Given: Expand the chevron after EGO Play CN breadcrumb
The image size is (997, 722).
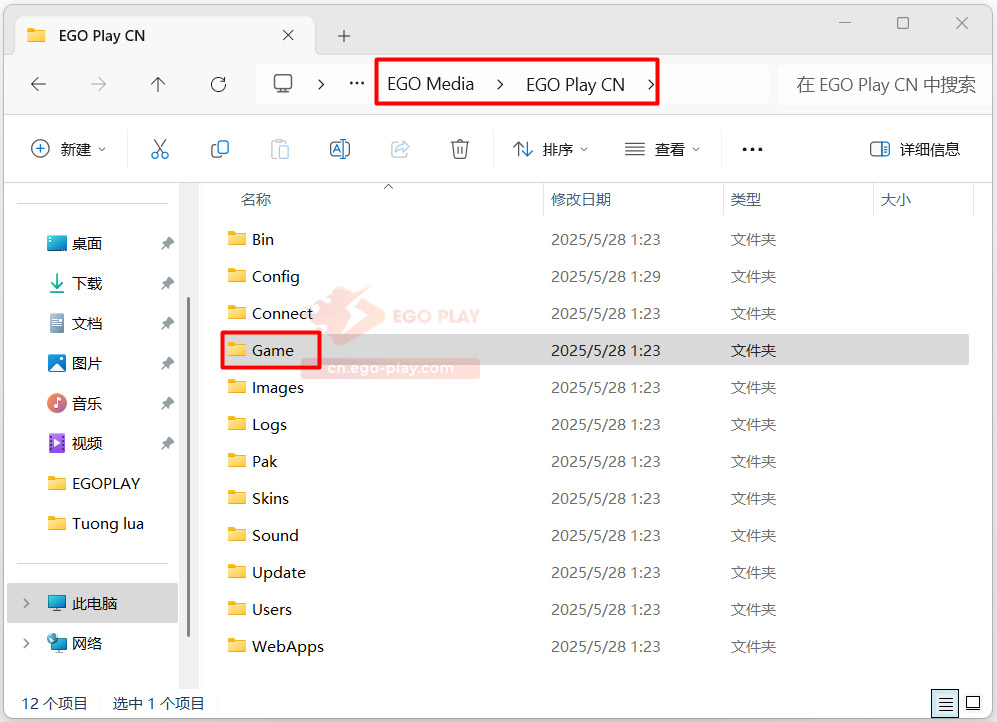Looking at the screenshot, I should tap(650, 85).
